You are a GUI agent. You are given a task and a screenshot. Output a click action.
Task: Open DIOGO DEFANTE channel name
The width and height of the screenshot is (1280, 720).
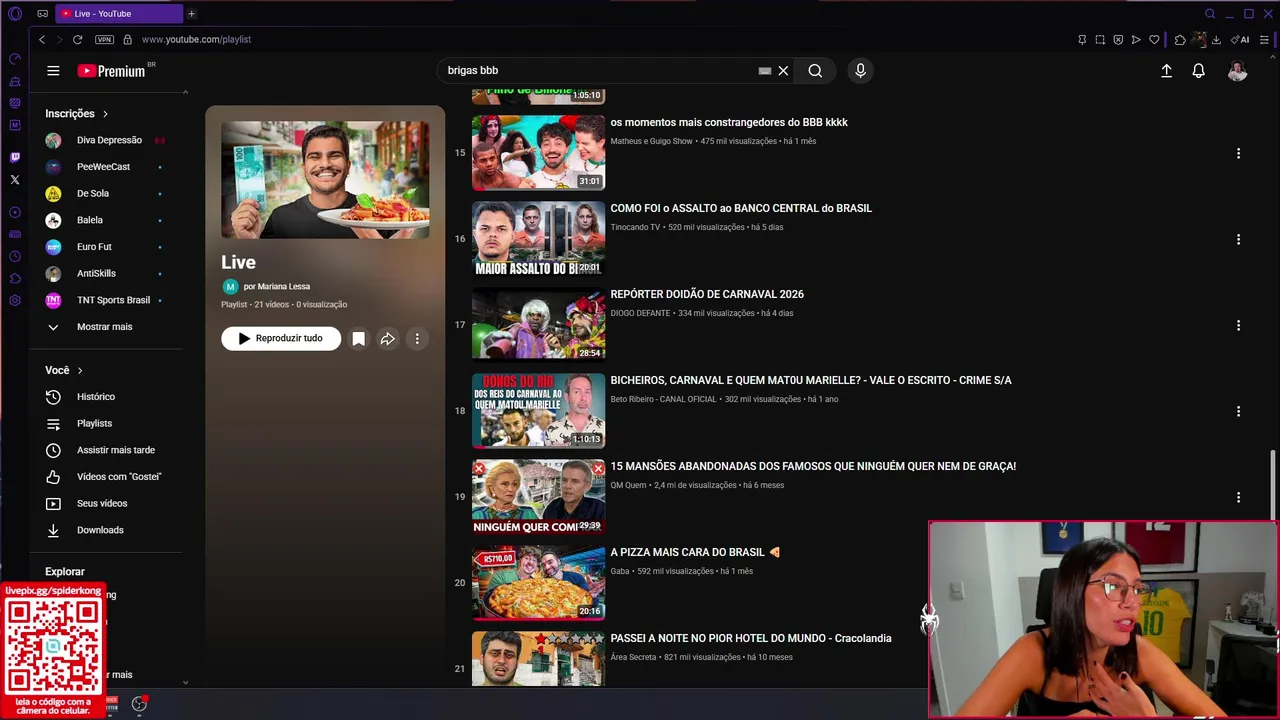640,313
